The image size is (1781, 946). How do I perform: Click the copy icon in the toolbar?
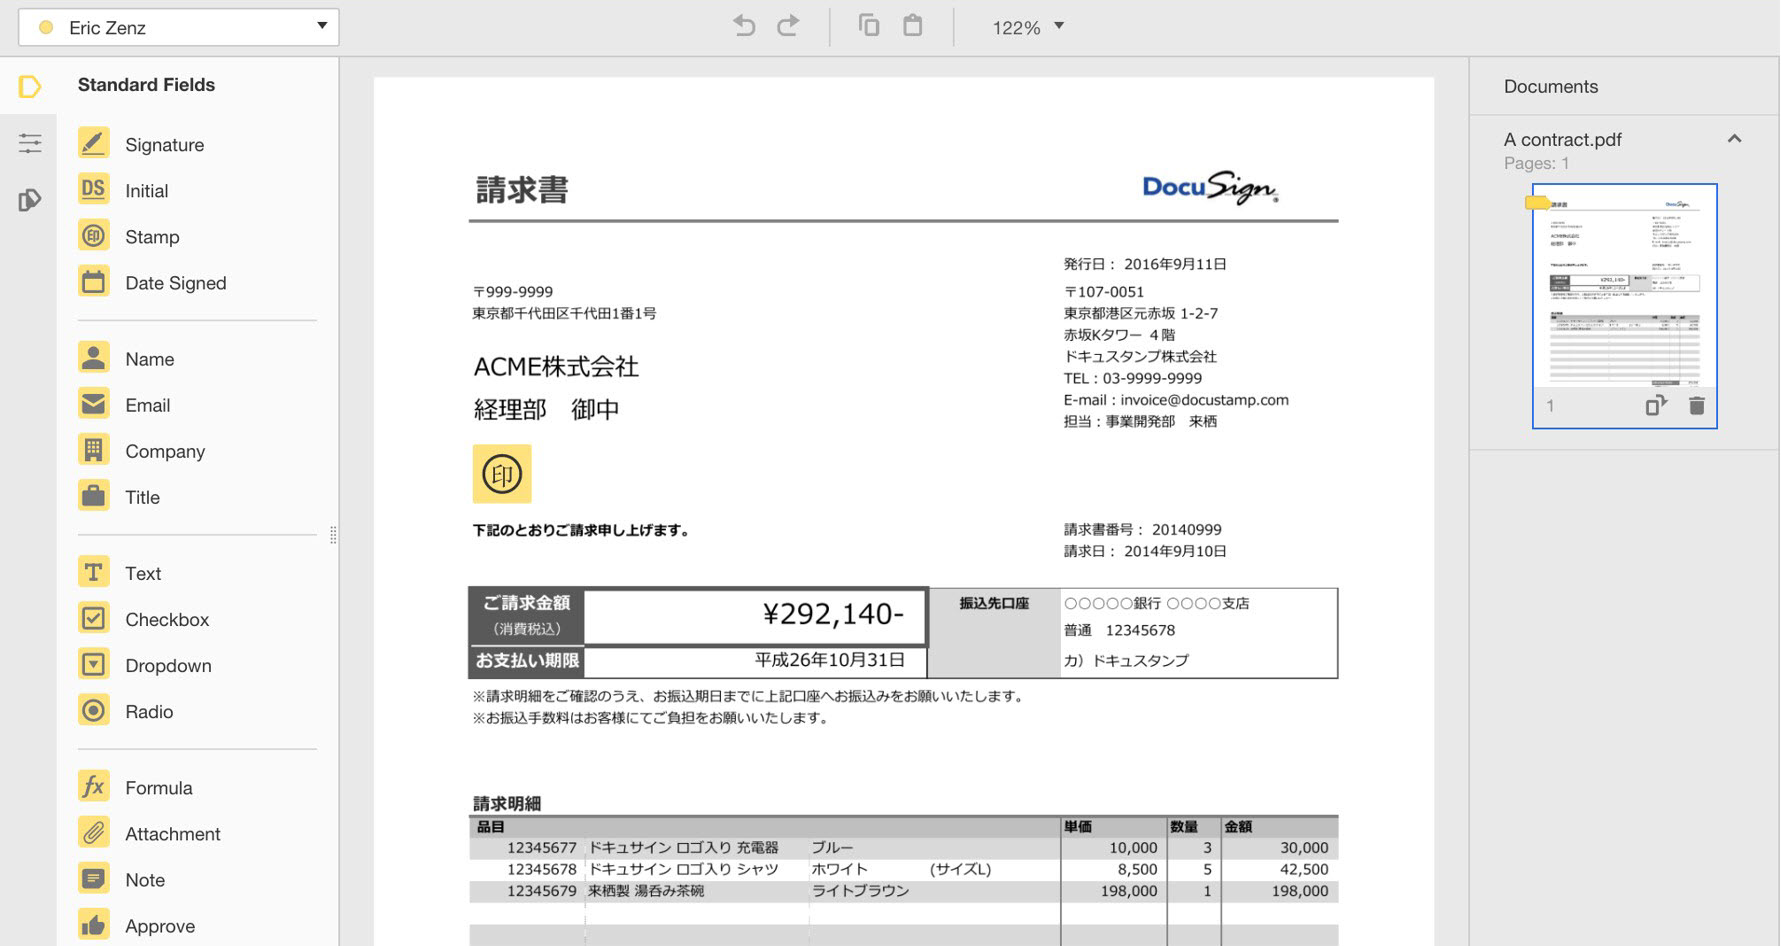click(868, 26)
